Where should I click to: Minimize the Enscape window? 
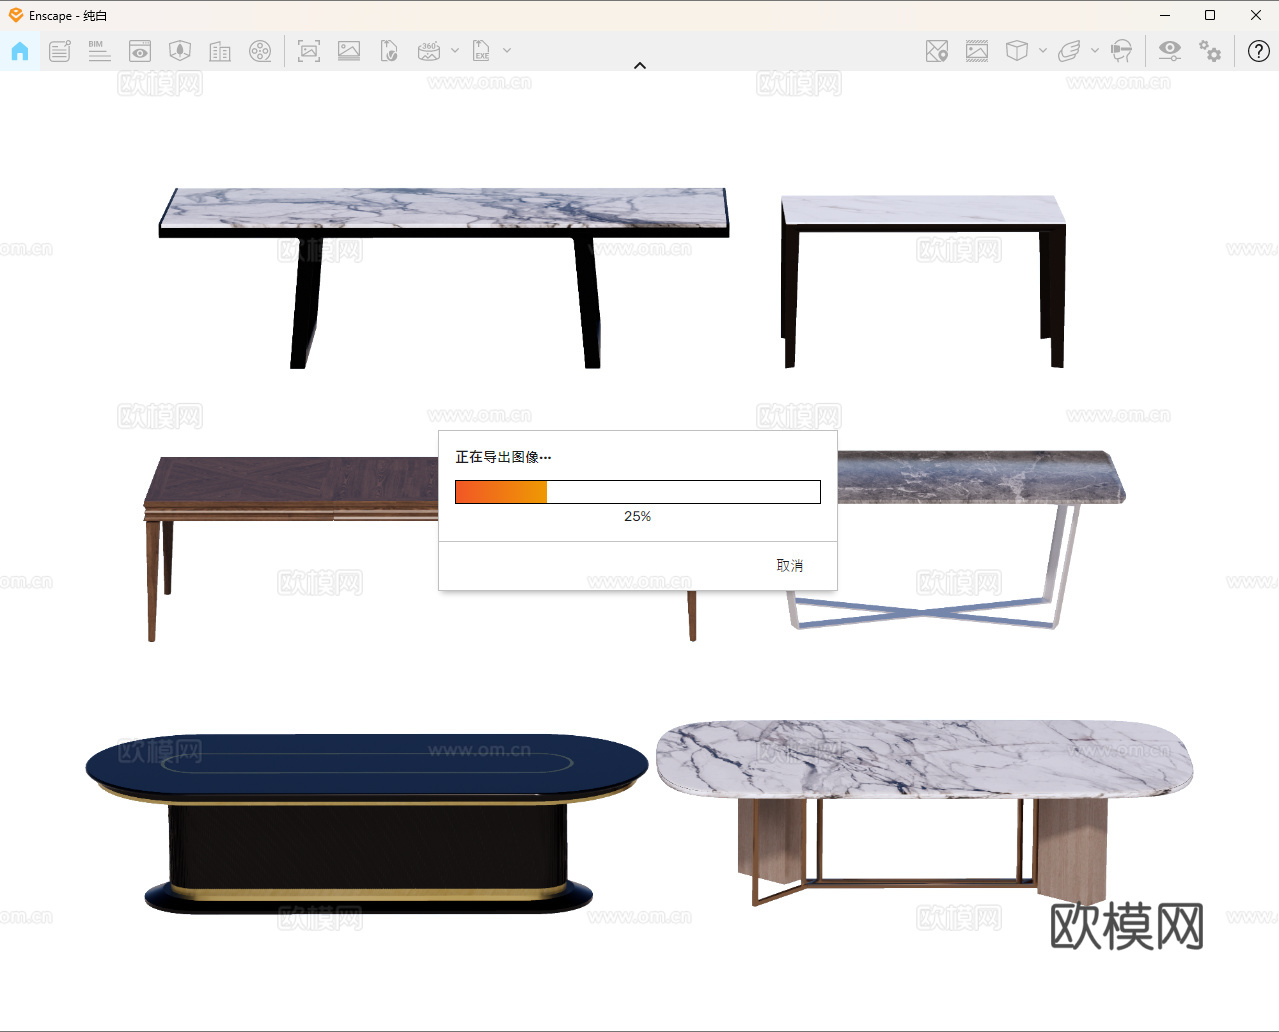[1165, 15]
